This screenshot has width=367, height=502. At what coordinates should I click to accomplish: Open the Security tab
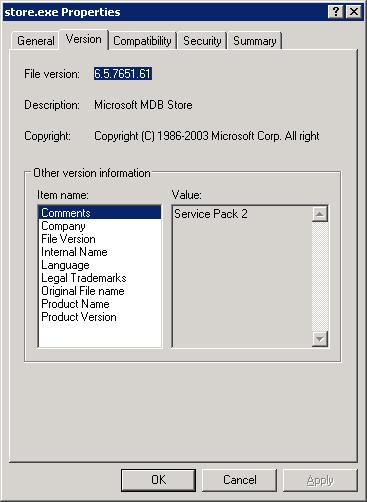point(202,41)
